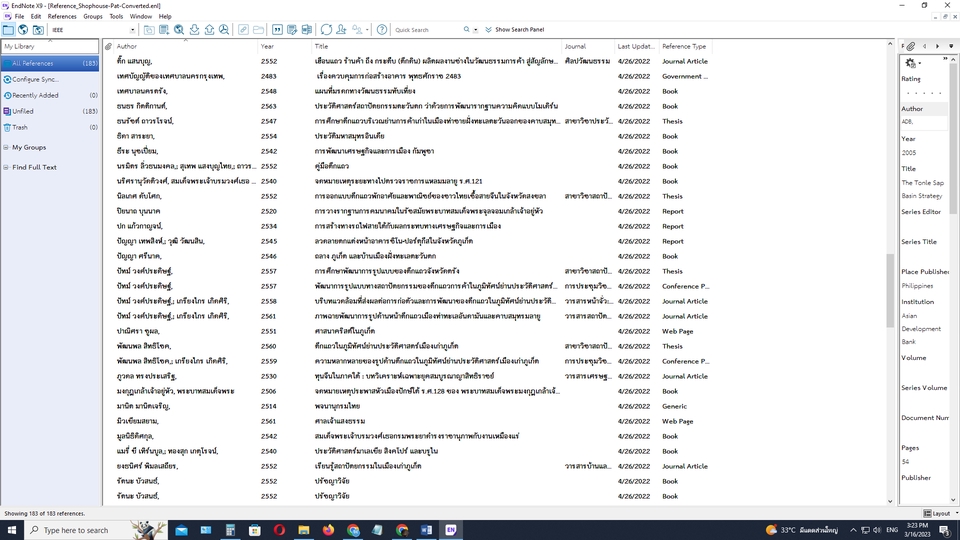960x540 pixels.
Task: Open the Tools menu
Action: (116, 17)
